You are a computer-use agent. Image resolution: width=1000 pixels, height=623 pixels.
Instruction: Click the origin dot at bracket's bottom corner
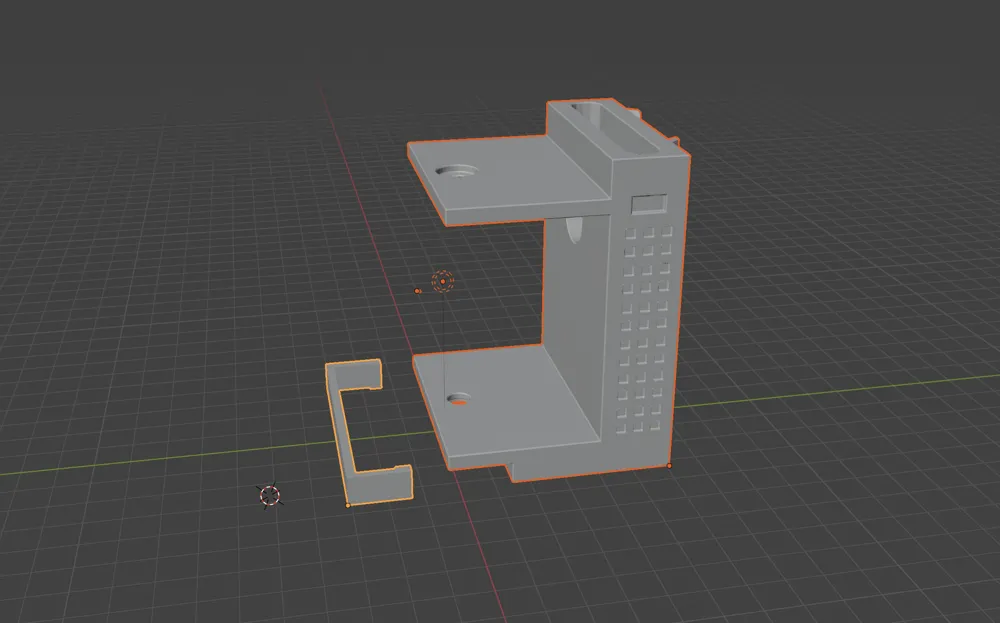pos(669,466)
